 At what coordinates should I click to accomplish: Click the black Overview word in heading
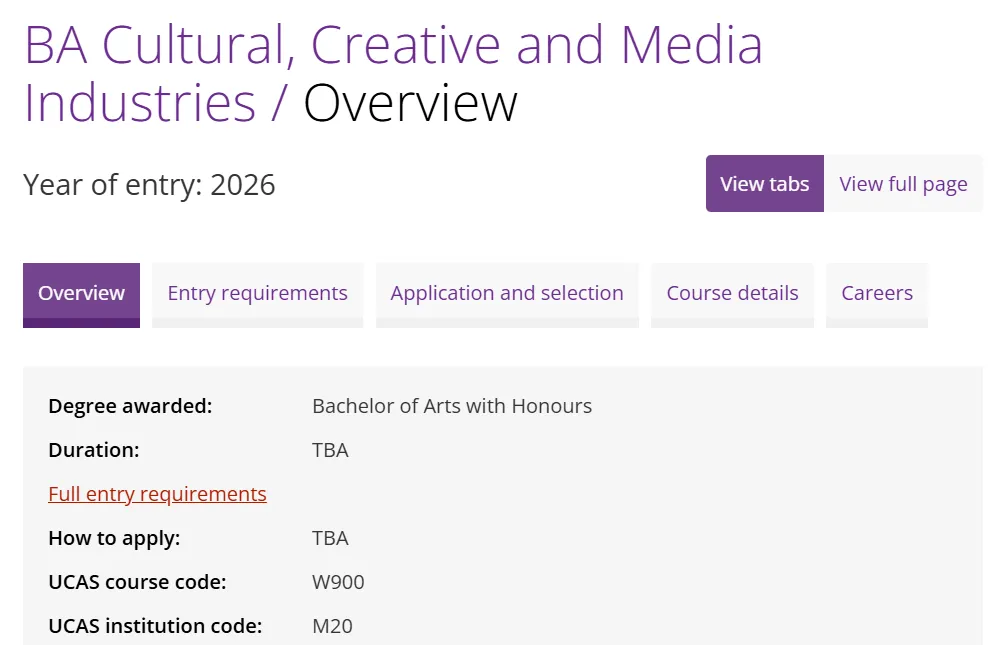[410, 104]
